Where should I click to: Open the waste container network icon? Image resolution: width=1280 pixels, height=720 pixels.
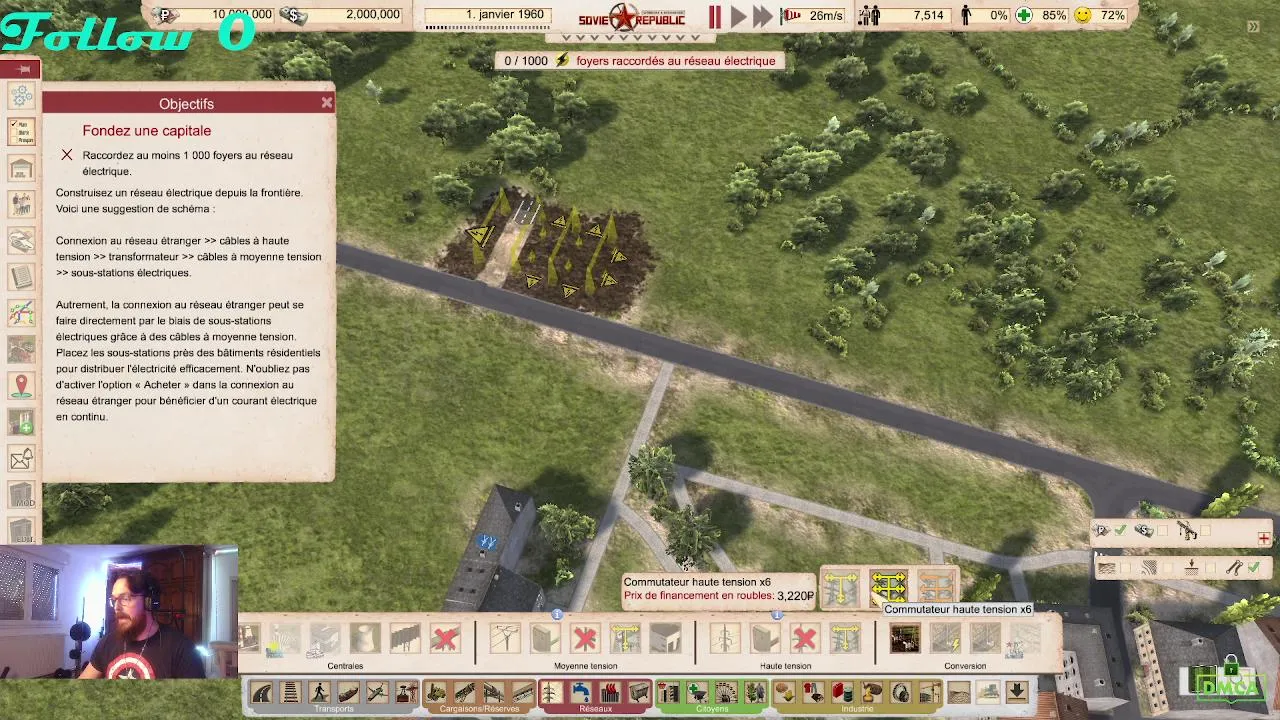click(x=639, y=692)
